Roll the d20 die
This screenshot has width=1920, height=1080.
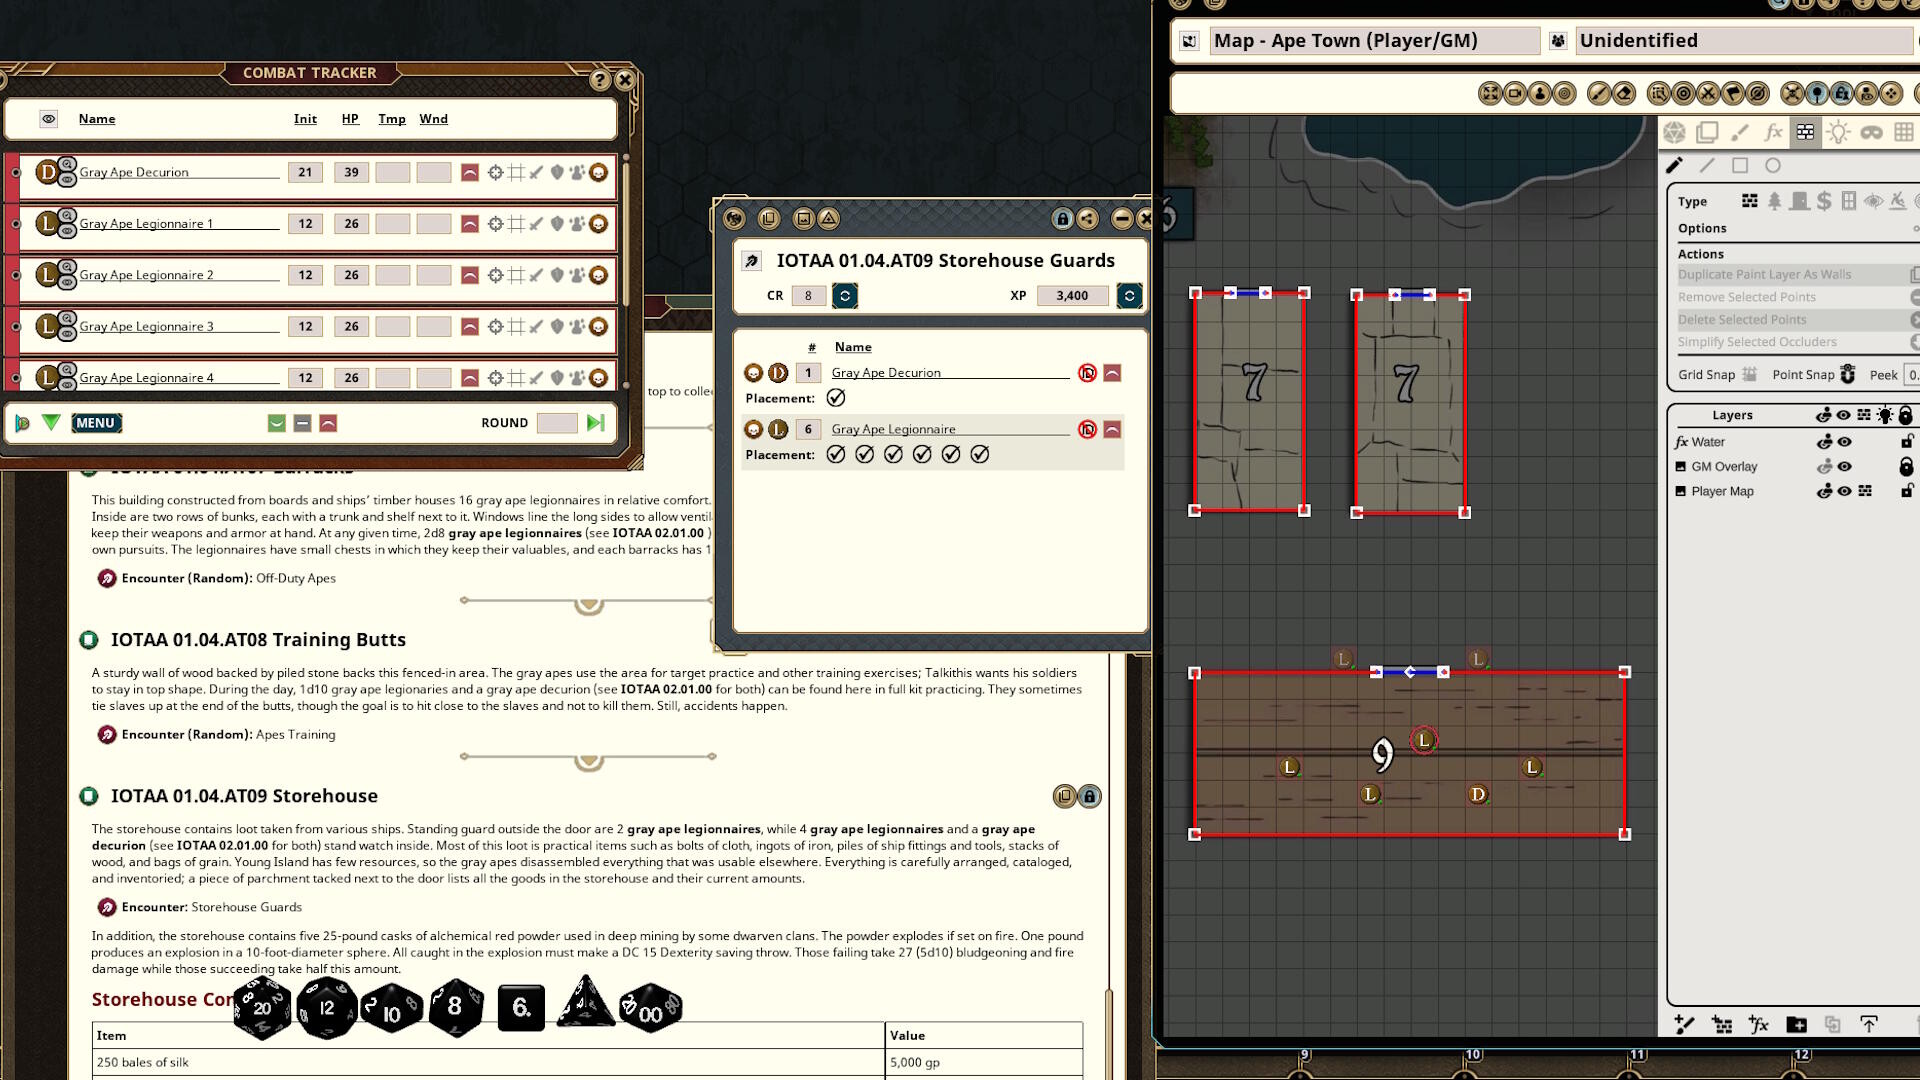click(262, 1008)
